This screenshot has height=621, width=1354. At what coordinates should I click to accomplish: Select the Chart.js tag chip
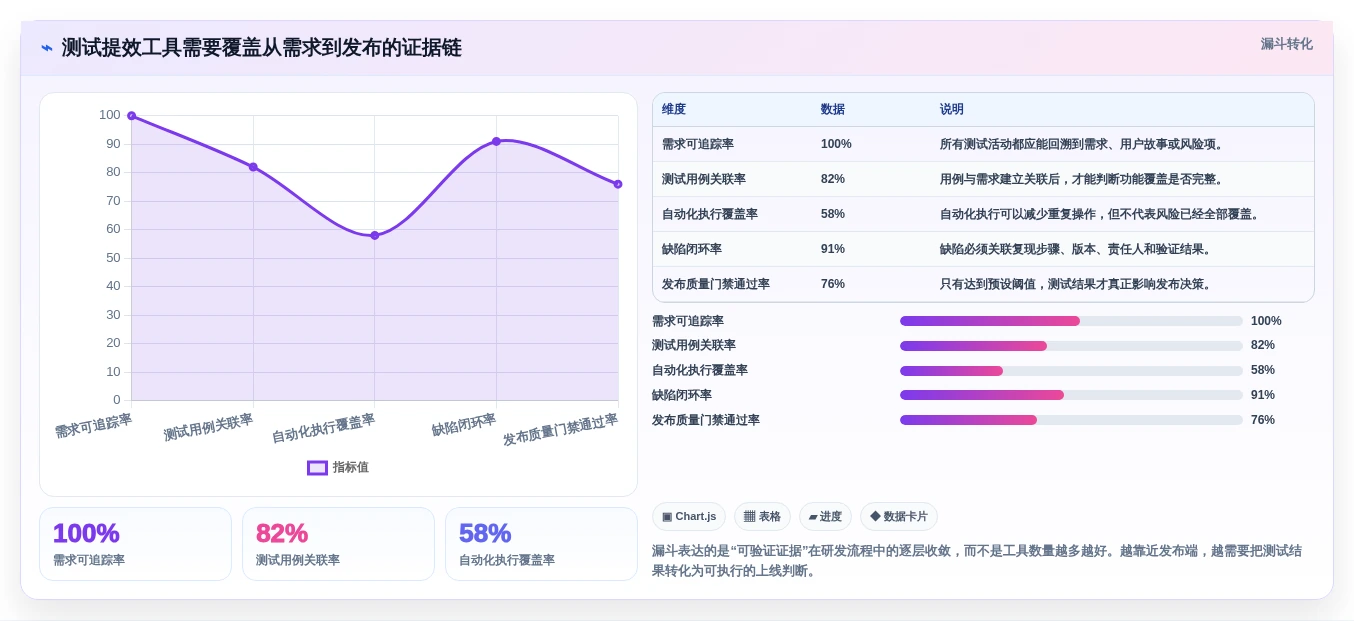pyautogui.click(x=689, y=516)
